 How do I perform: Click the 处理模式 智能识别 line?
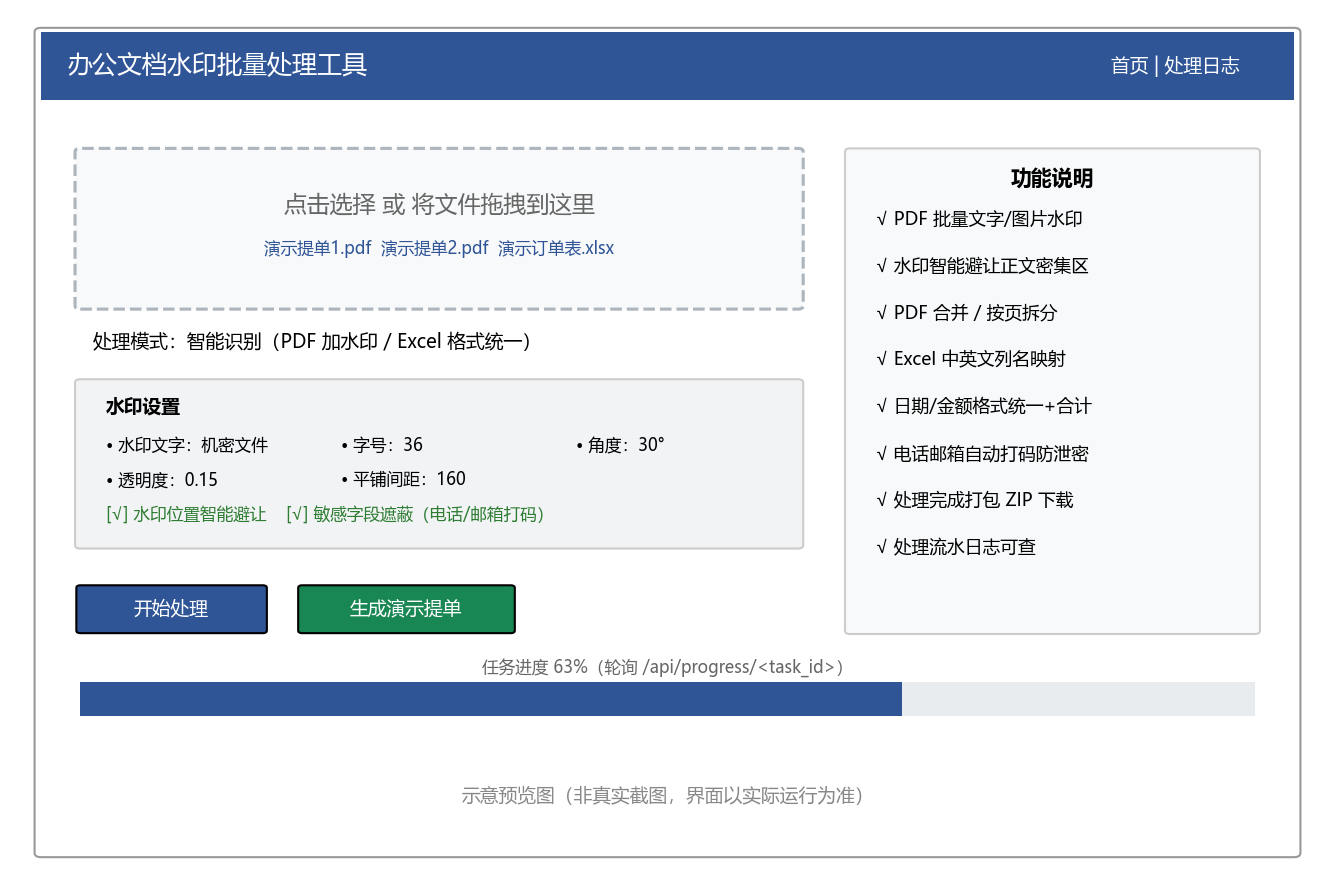(312, 342)
